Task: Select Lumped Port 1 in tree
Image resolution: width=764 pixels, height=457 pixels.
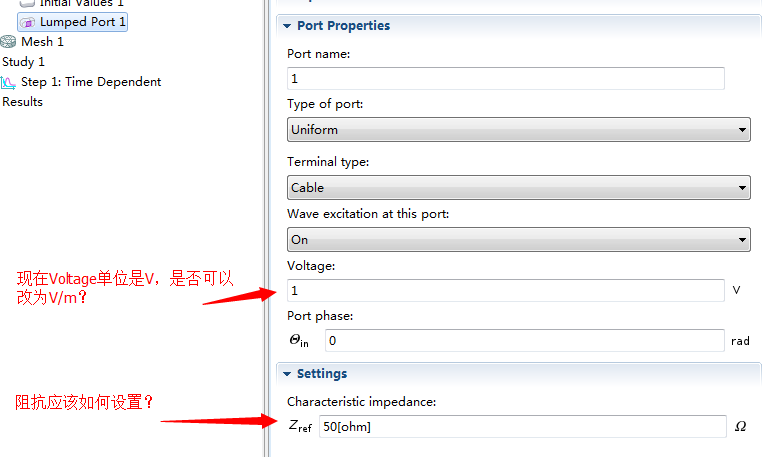Action: pyautogui.click(x=83, y=22)
